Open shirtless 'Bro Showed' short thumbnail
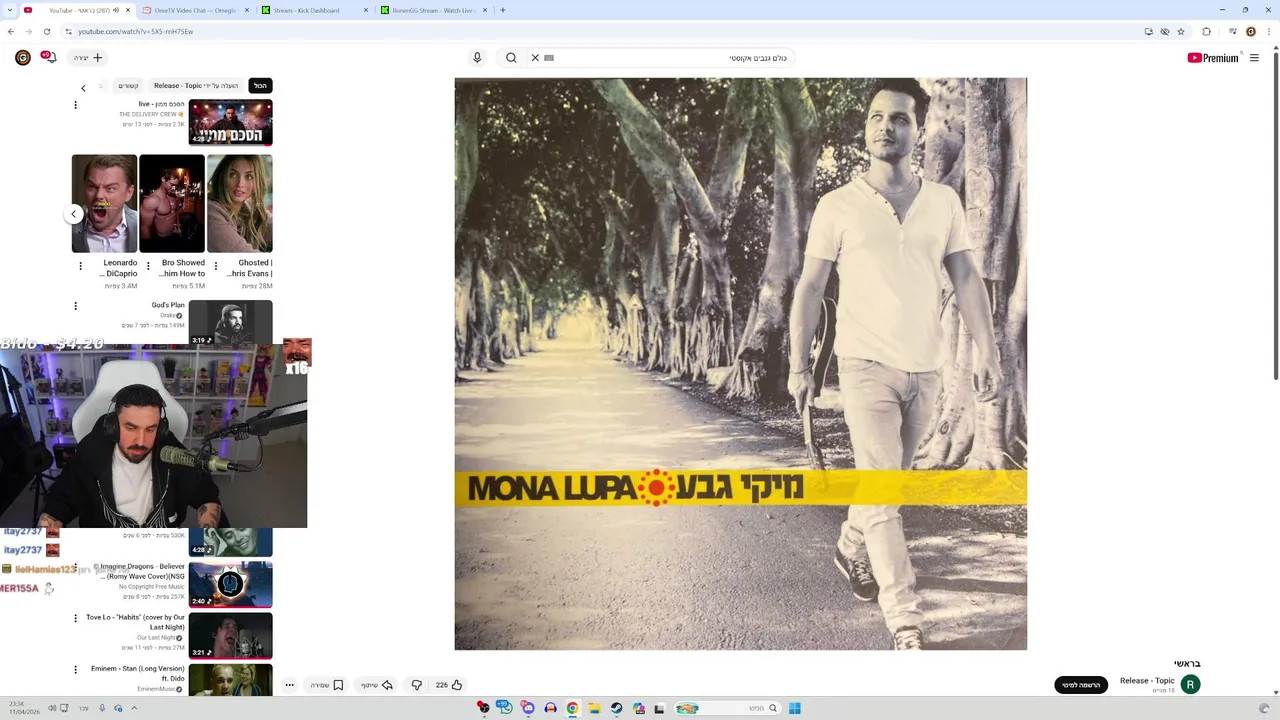Viewport: 1280px width, 720px height. tap(172, 203)
